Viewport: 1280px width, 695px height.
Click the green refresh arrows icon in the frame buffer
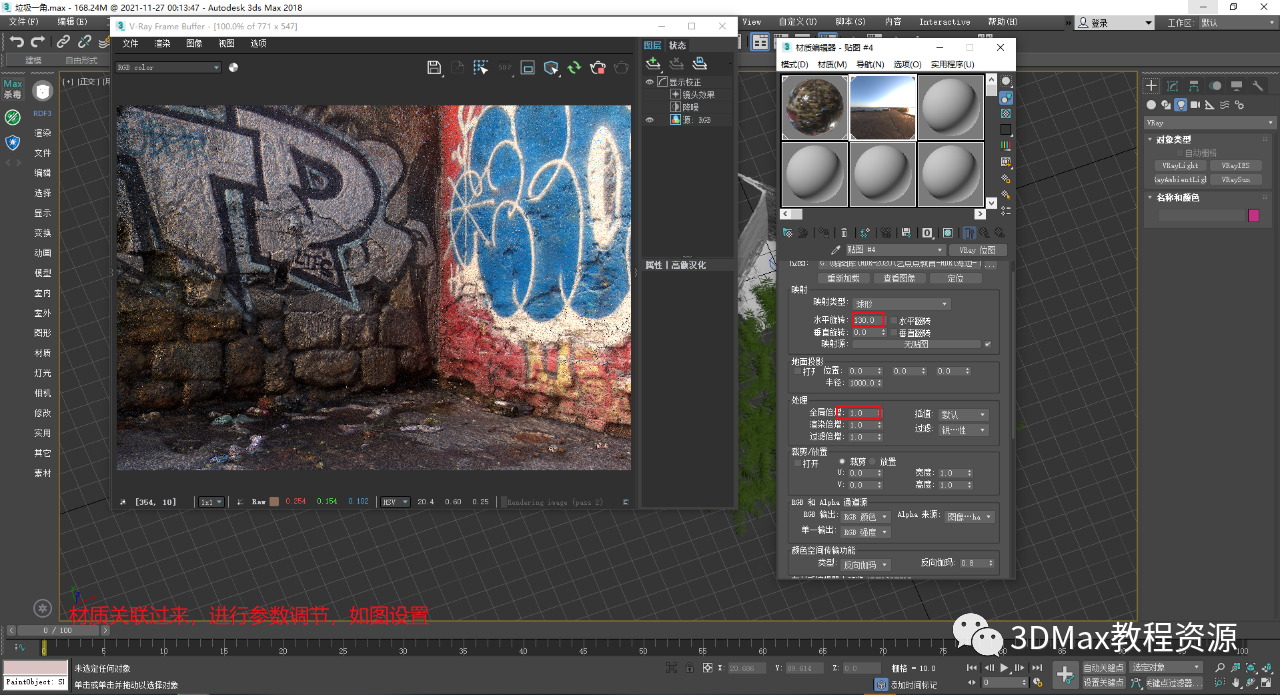[574, 67]
